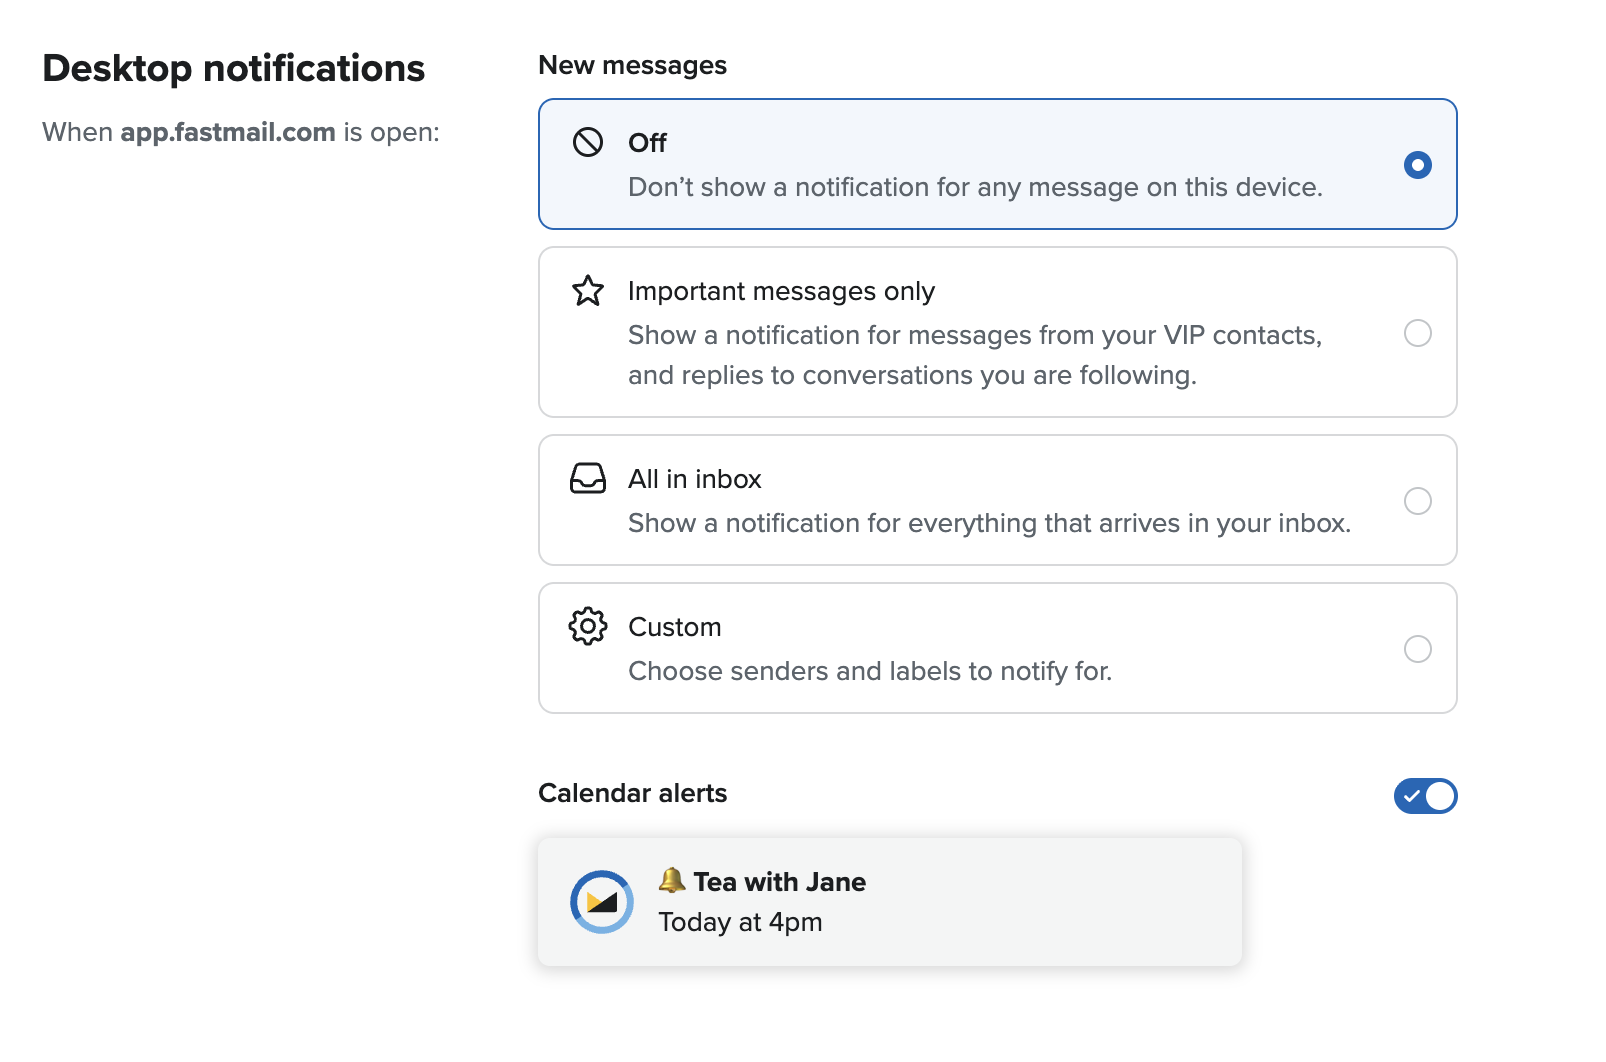Click the Off prohibited-circle icon
The width and height of the screenshot is (1606, 1062).
(588, 142)
